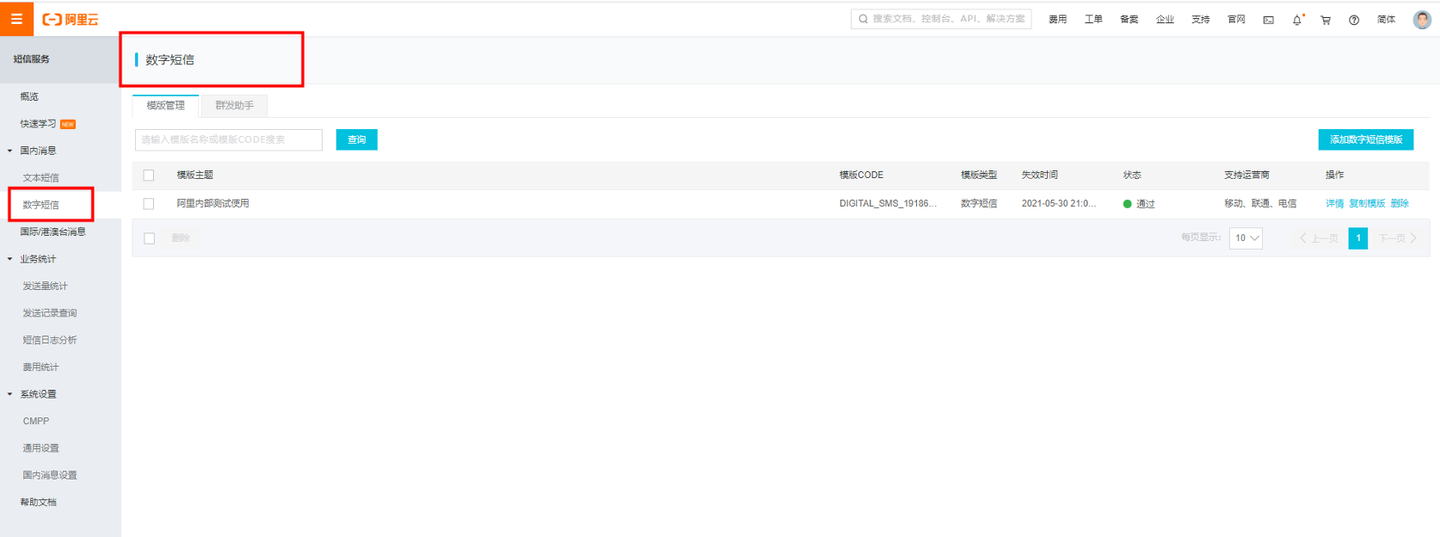The width and height of the screenshot is (1440, 537).
Task: Click the 添加数字短信模版 button
Action: tap(1366, 140)
